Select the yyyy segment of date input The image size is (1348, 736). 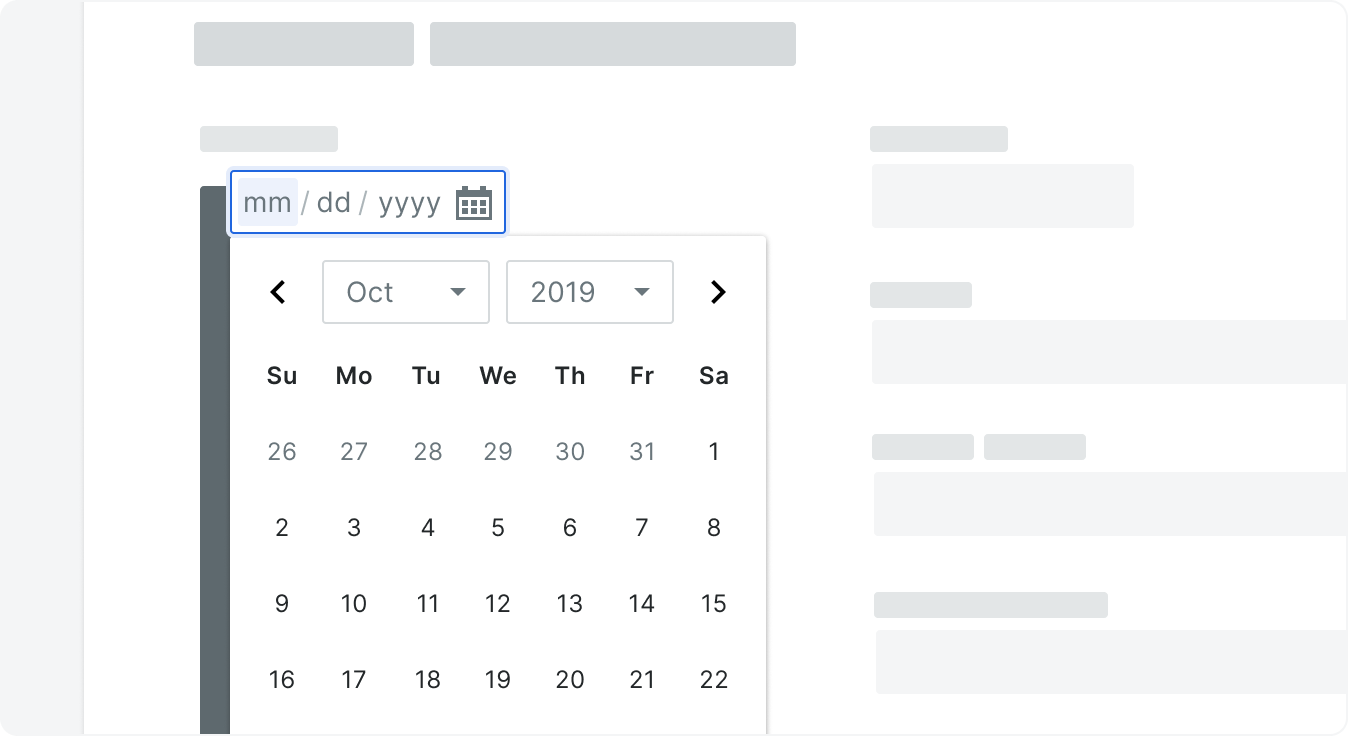click(x=409, y=203)
